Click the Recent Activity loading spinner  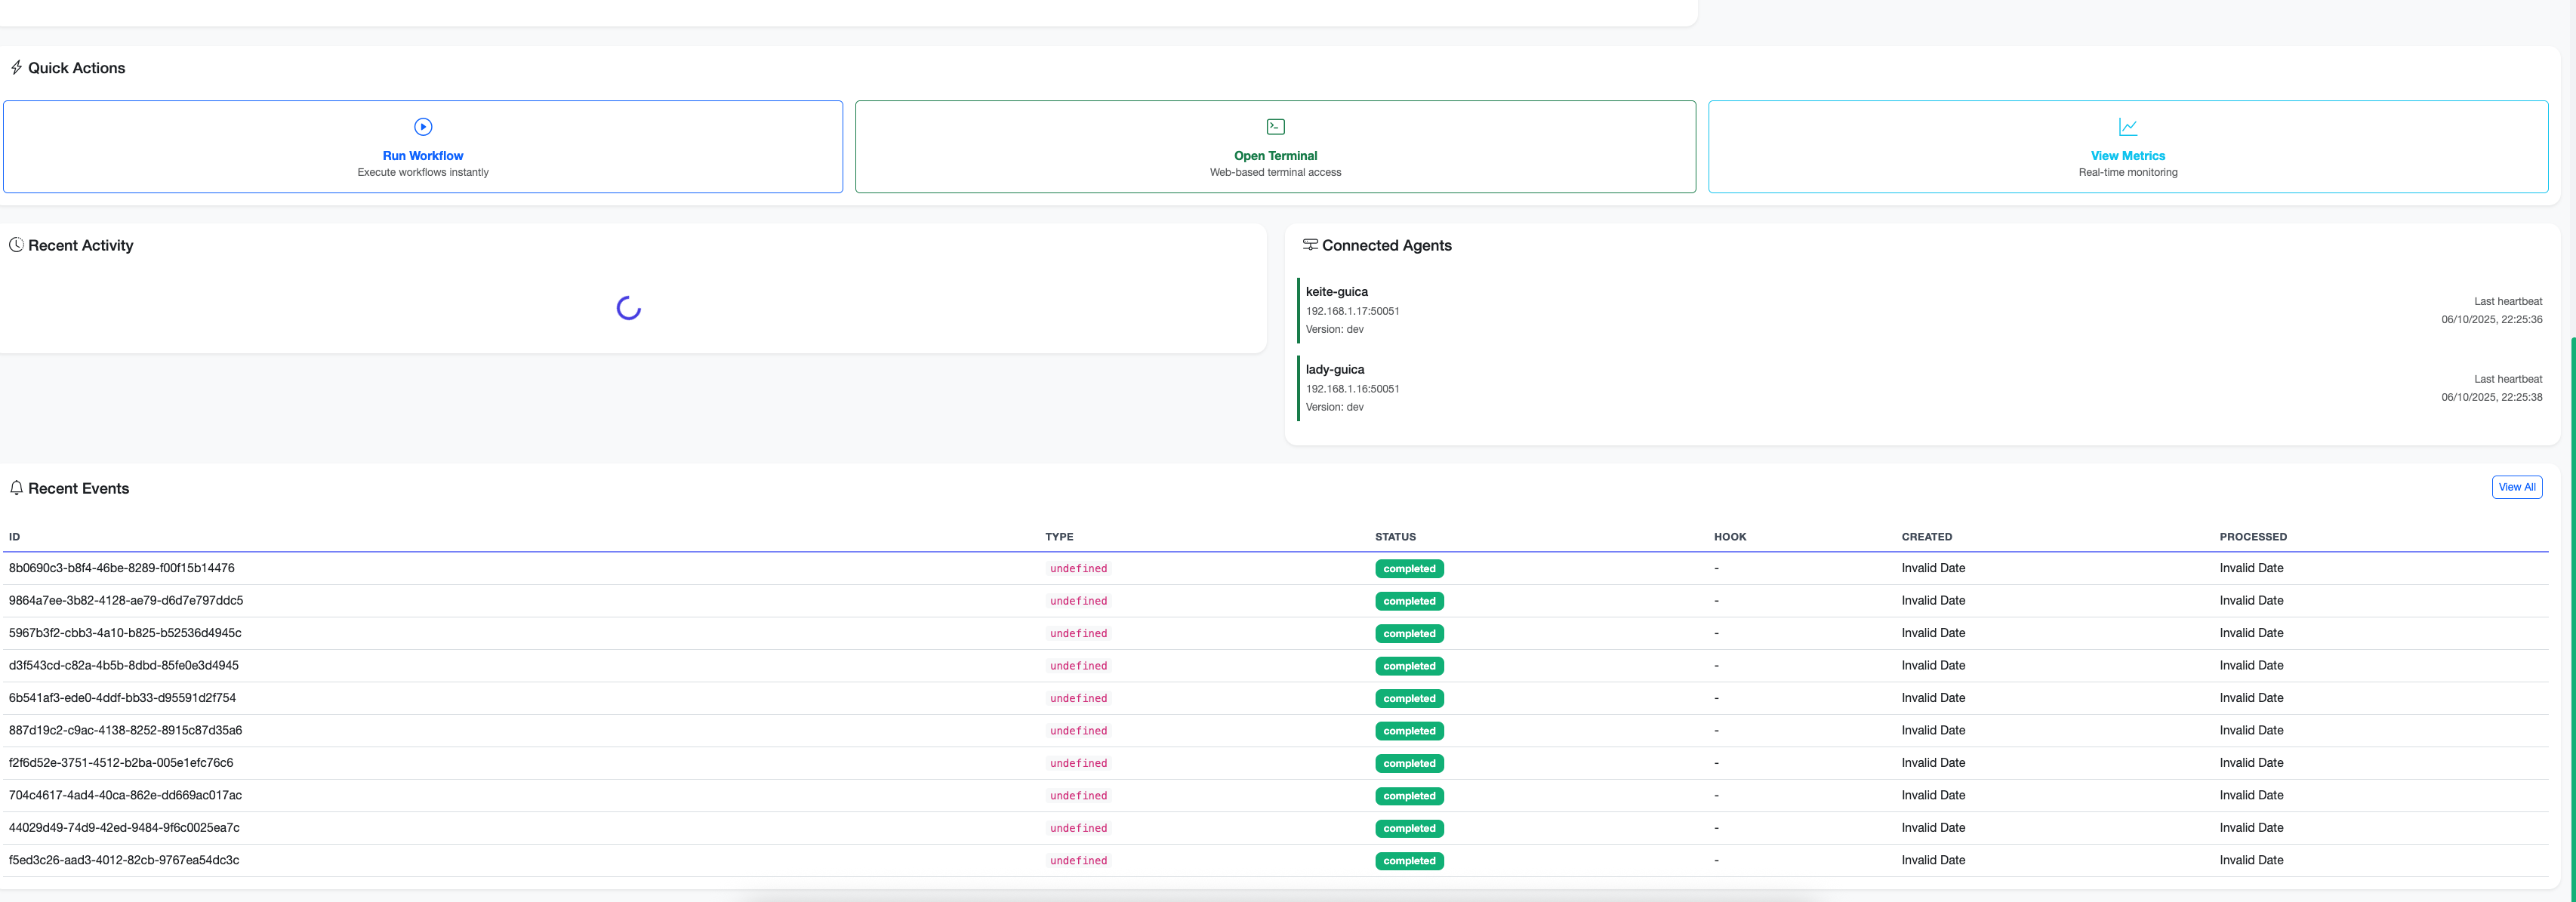[x=628, y=308]
